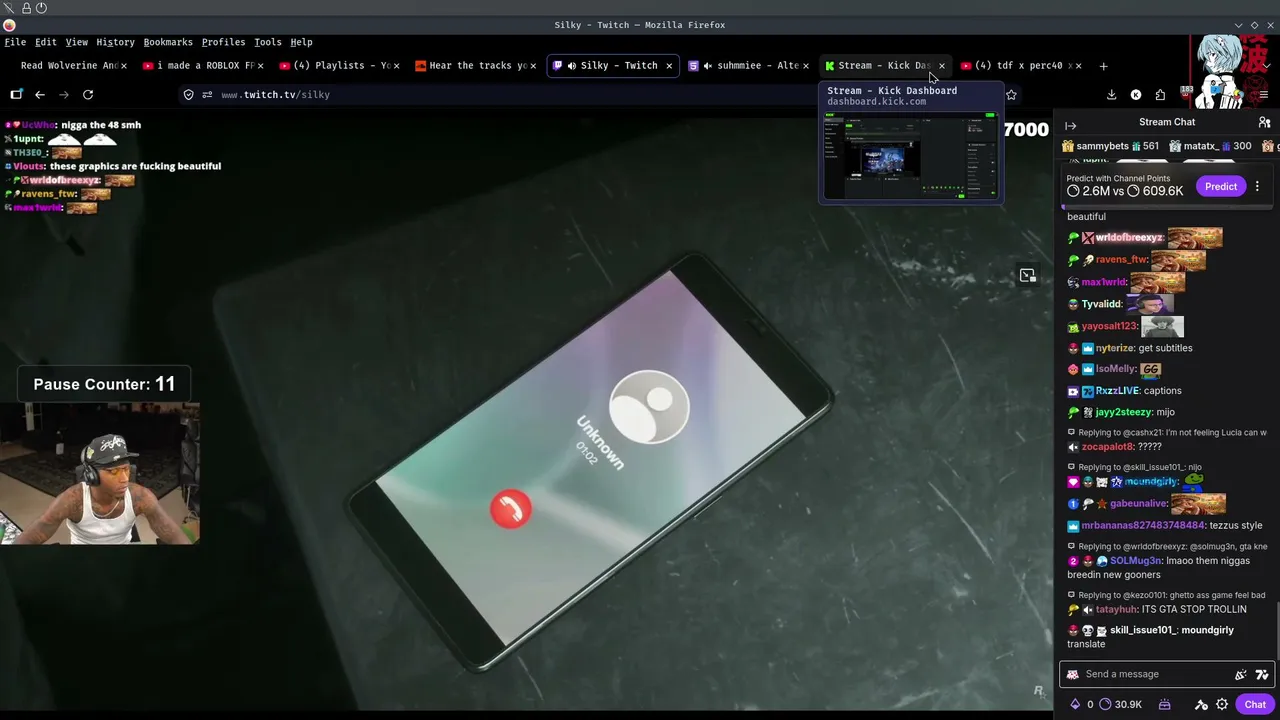Open the File menu

click(15, 42)
